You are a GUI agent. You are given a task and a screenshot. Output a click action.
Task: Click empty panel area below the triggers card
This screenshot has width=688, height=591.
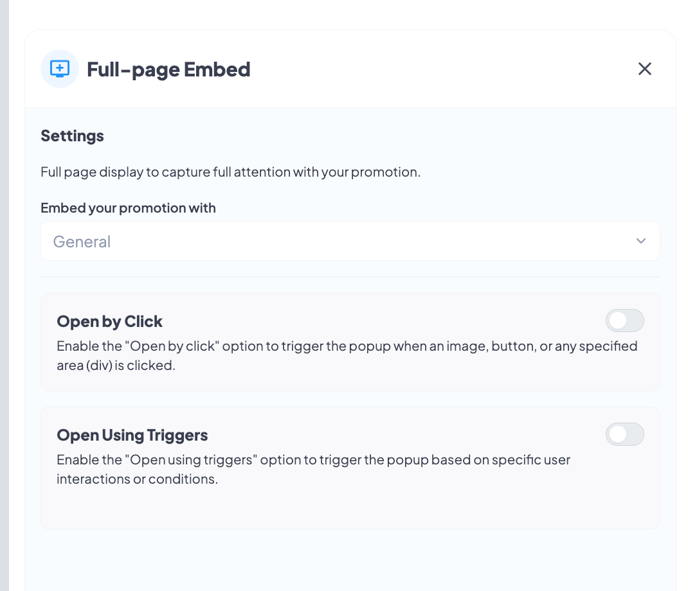pyautogui.click(x=350, y=561)
